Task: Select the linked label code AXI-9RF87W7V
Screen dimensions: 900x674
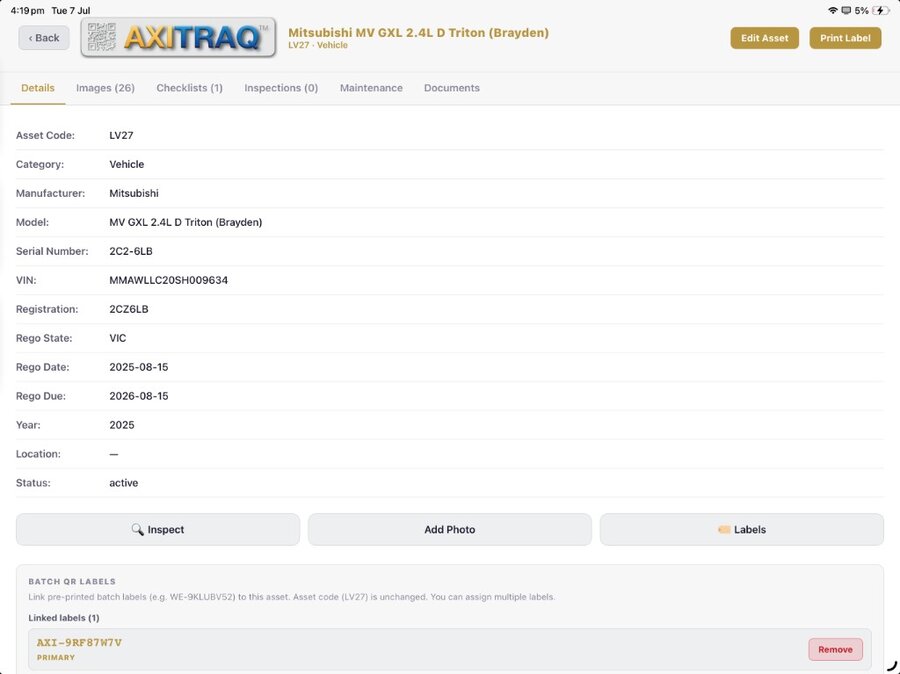Action: click(79, 642)
